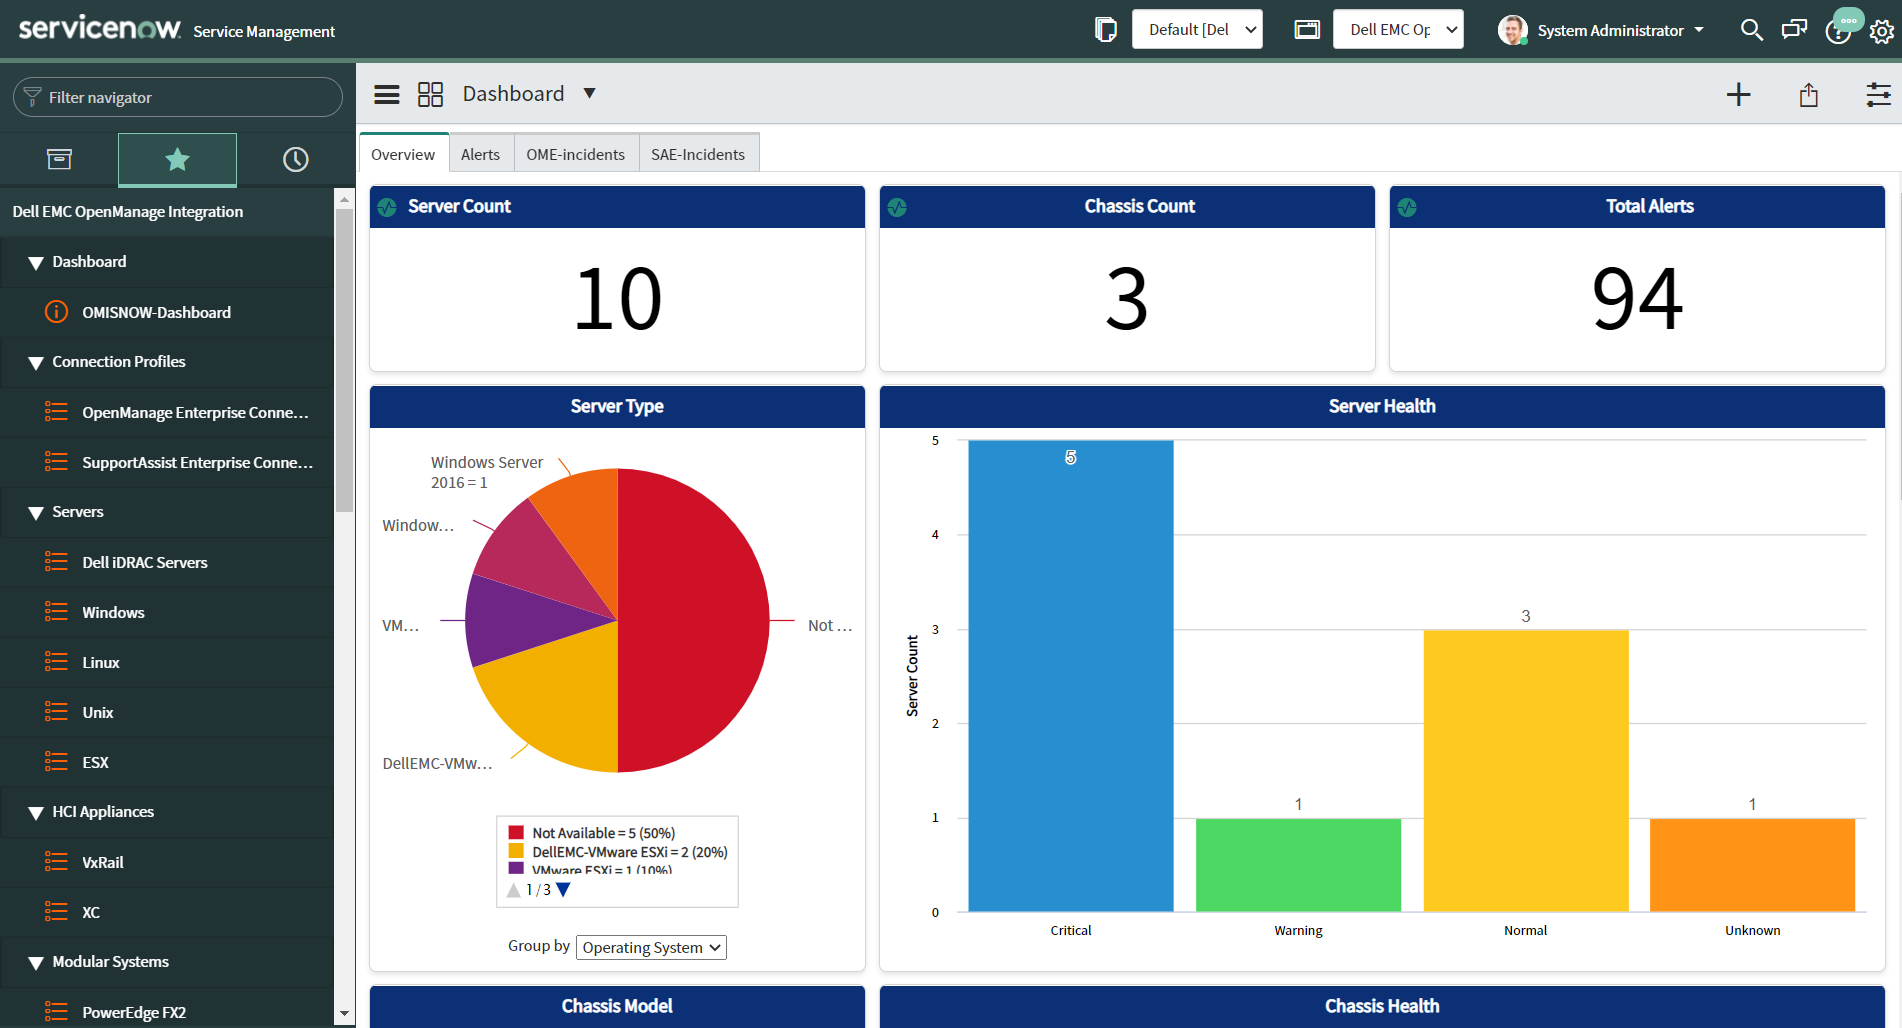Open the dashboard grid layout picker icon
The height and width of the screenshot is (1028, 1902).
click(431, 93)
